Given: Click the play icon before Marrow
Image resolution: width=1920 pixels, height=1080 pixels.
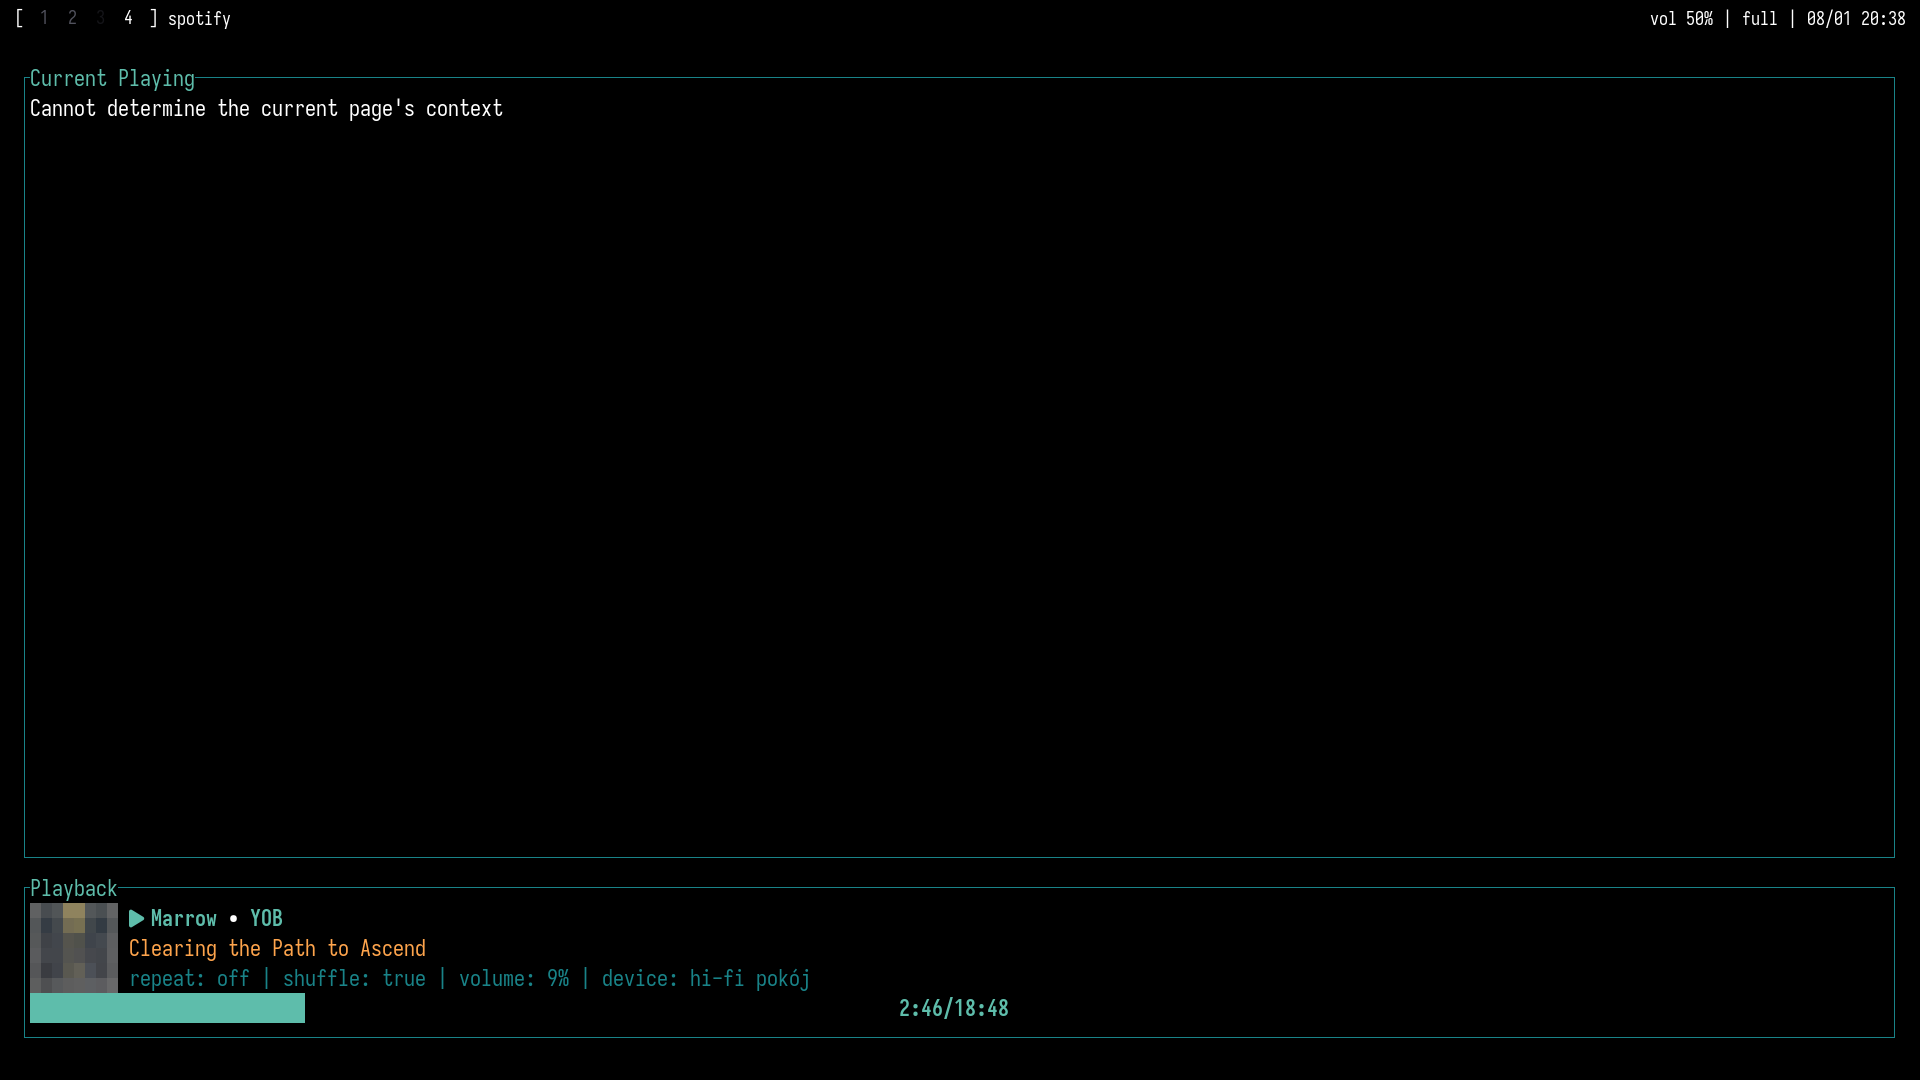Looking at the screenshot, I should 137,919.
